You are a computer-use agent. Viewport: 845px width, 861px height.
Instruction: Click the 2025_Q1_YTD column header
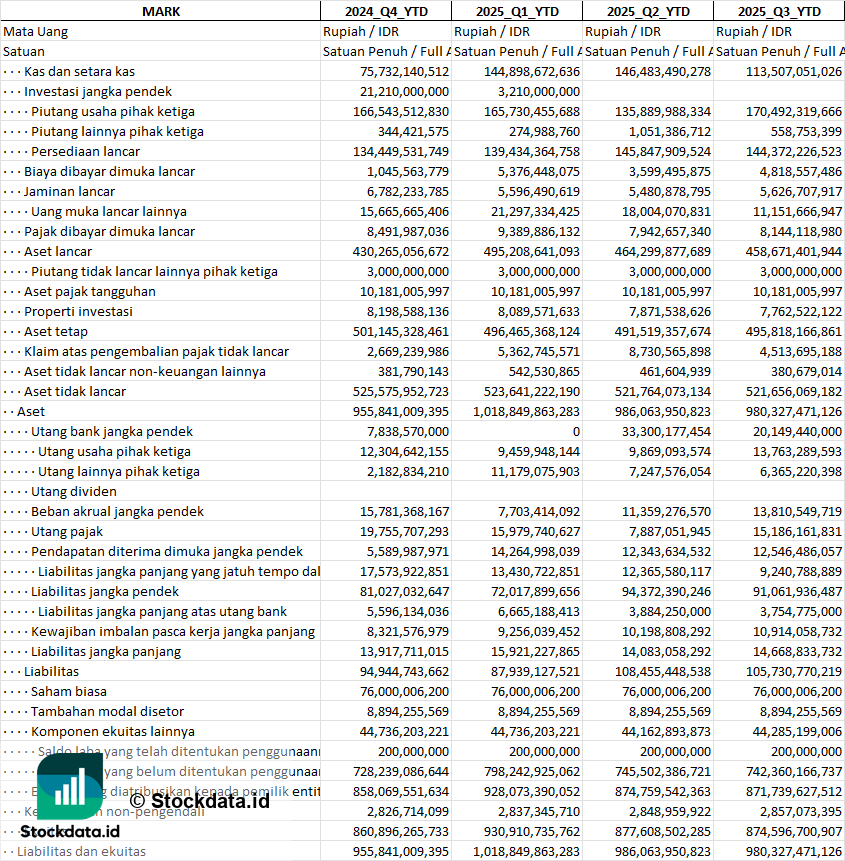(x=517, y=12)
